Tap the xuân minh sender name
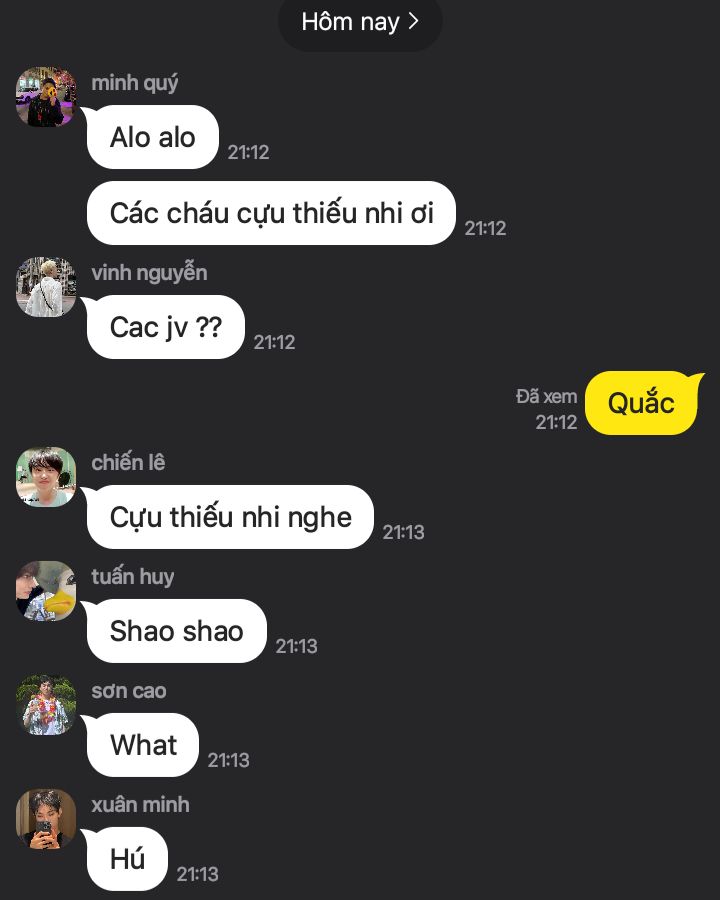 click(x=140, y=804)
